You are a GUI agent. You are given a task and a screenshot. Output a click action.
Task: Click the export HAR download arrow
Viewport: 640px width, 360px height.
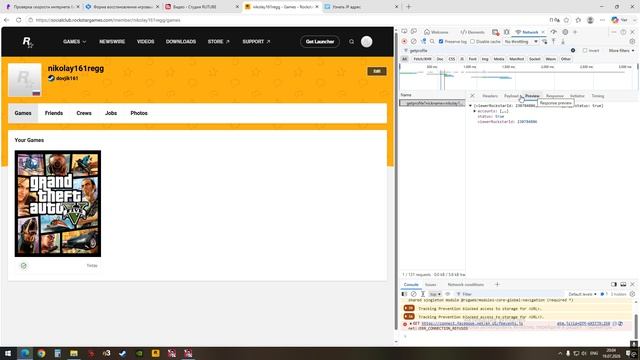pos(562,41)
